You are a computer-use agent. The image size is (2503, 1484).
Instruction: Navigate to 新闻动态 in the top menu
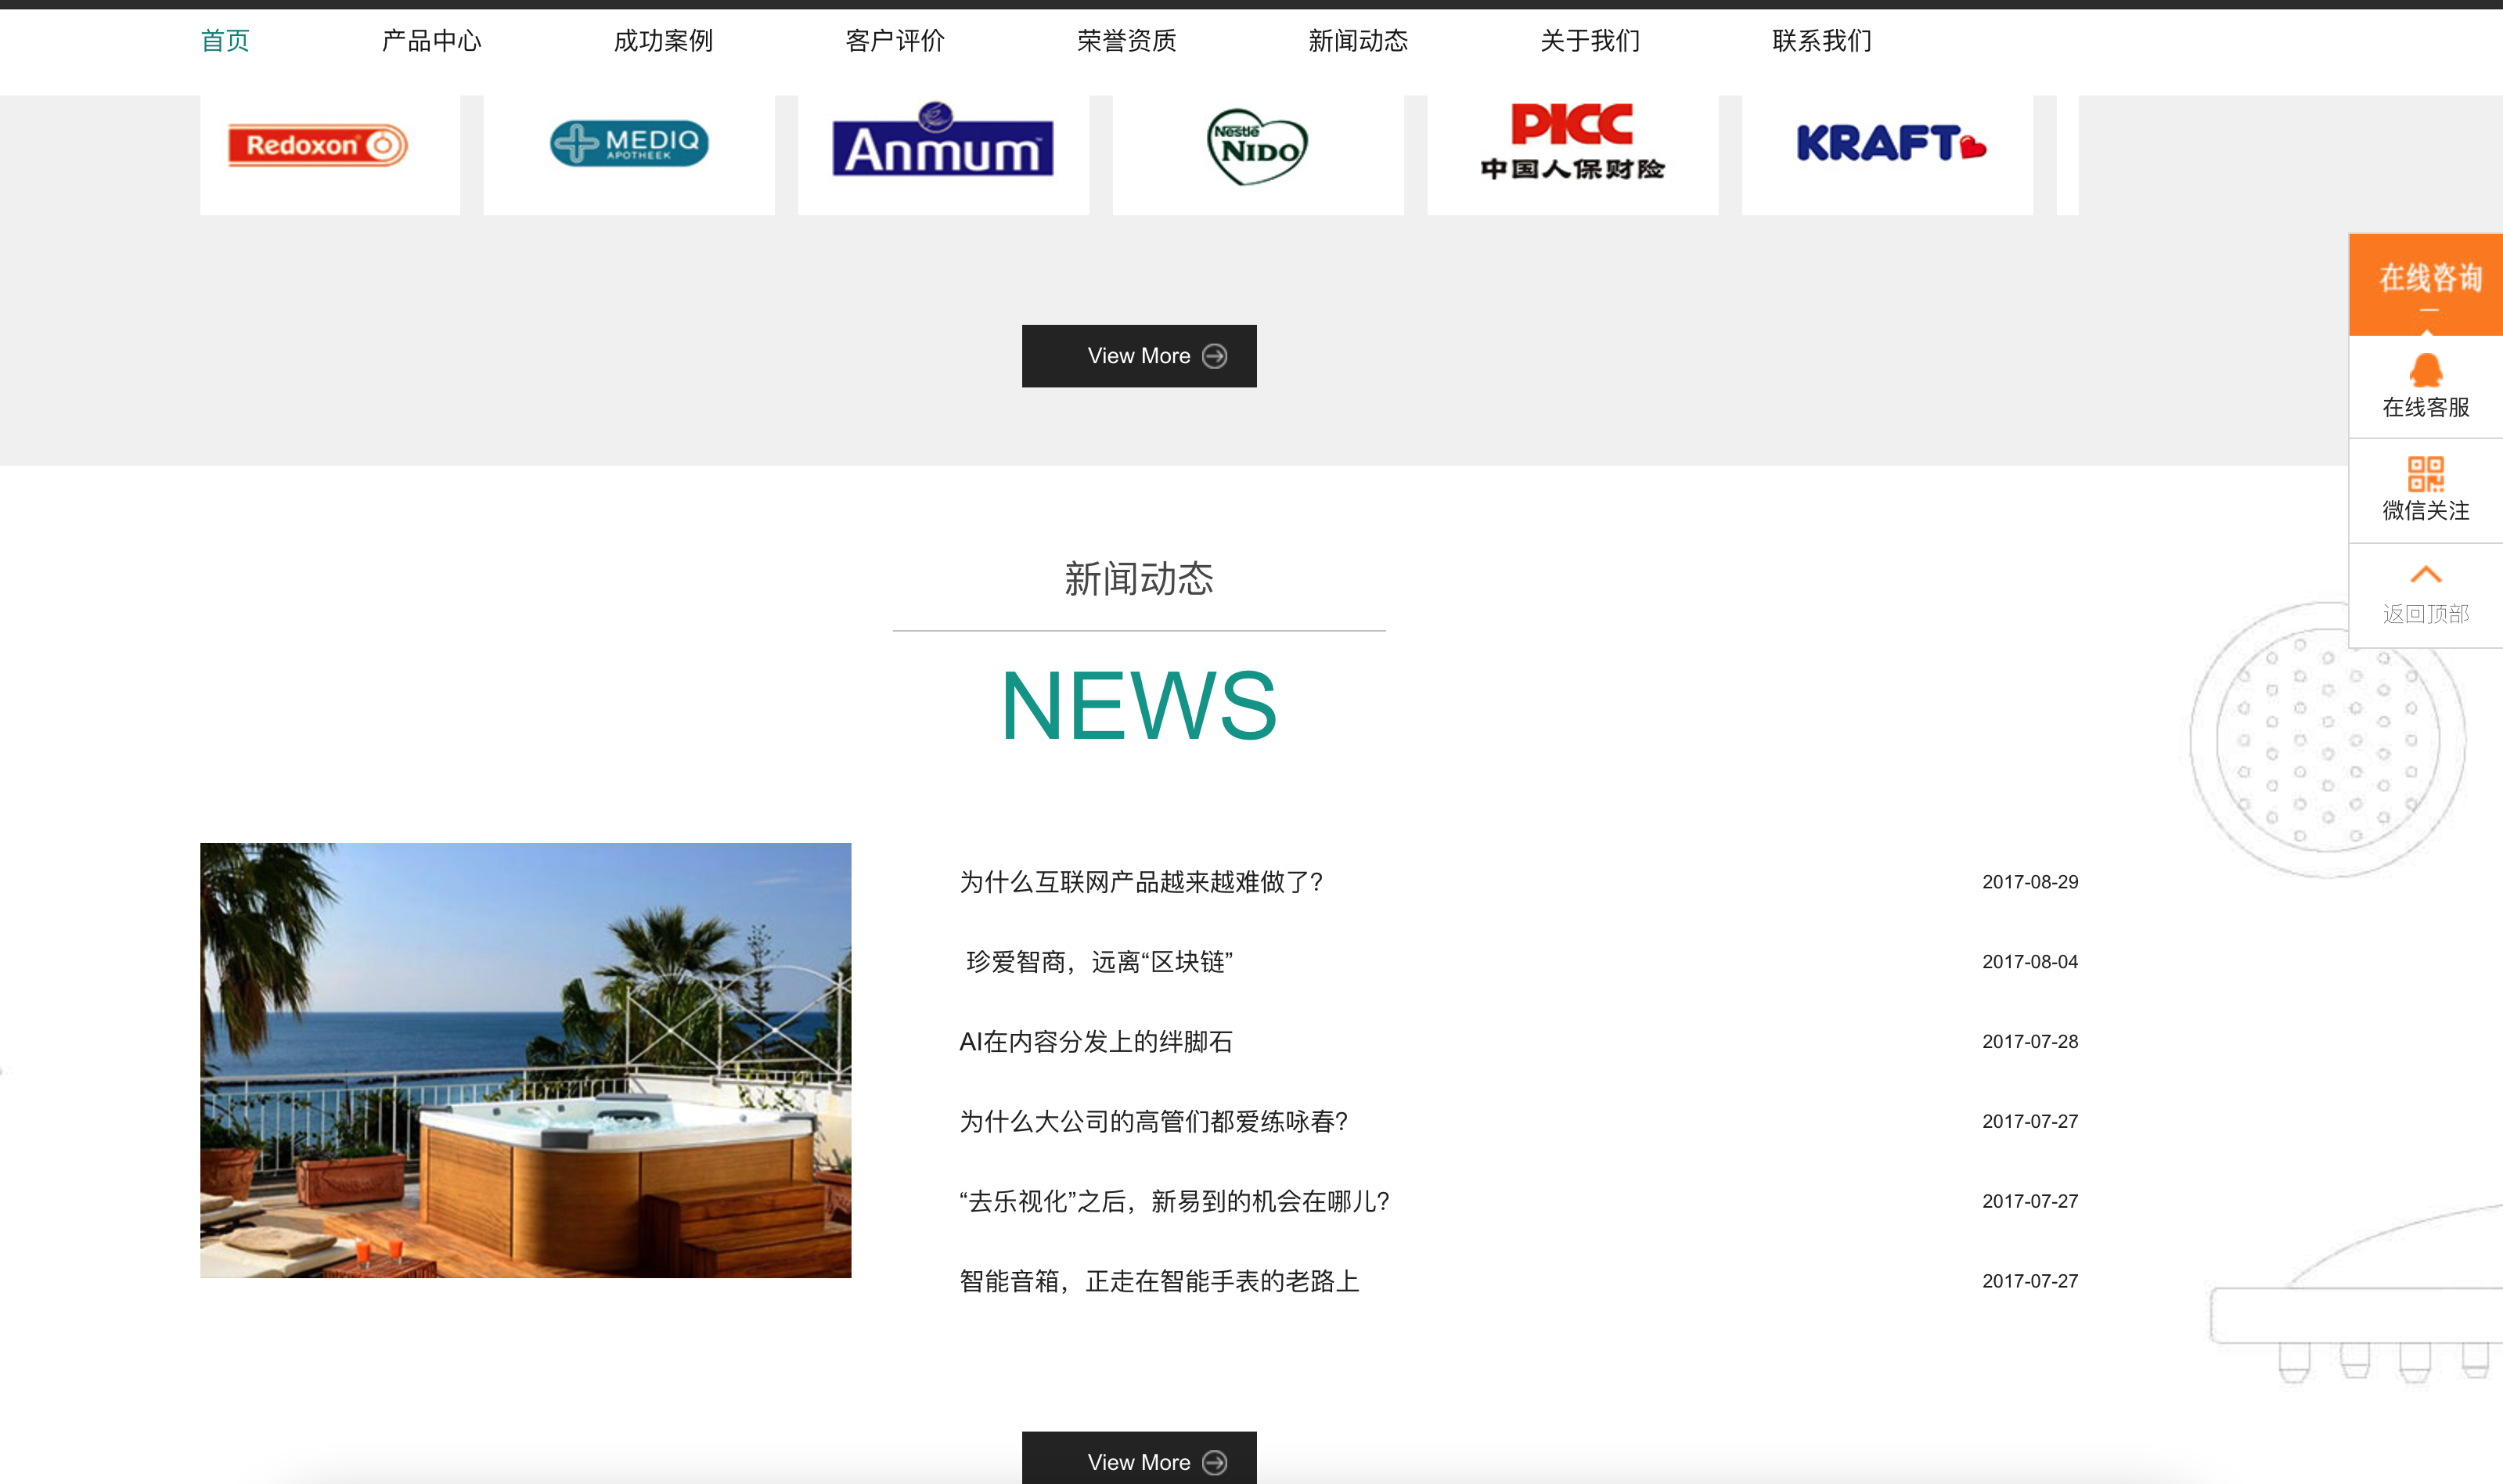coord(1358,41)
